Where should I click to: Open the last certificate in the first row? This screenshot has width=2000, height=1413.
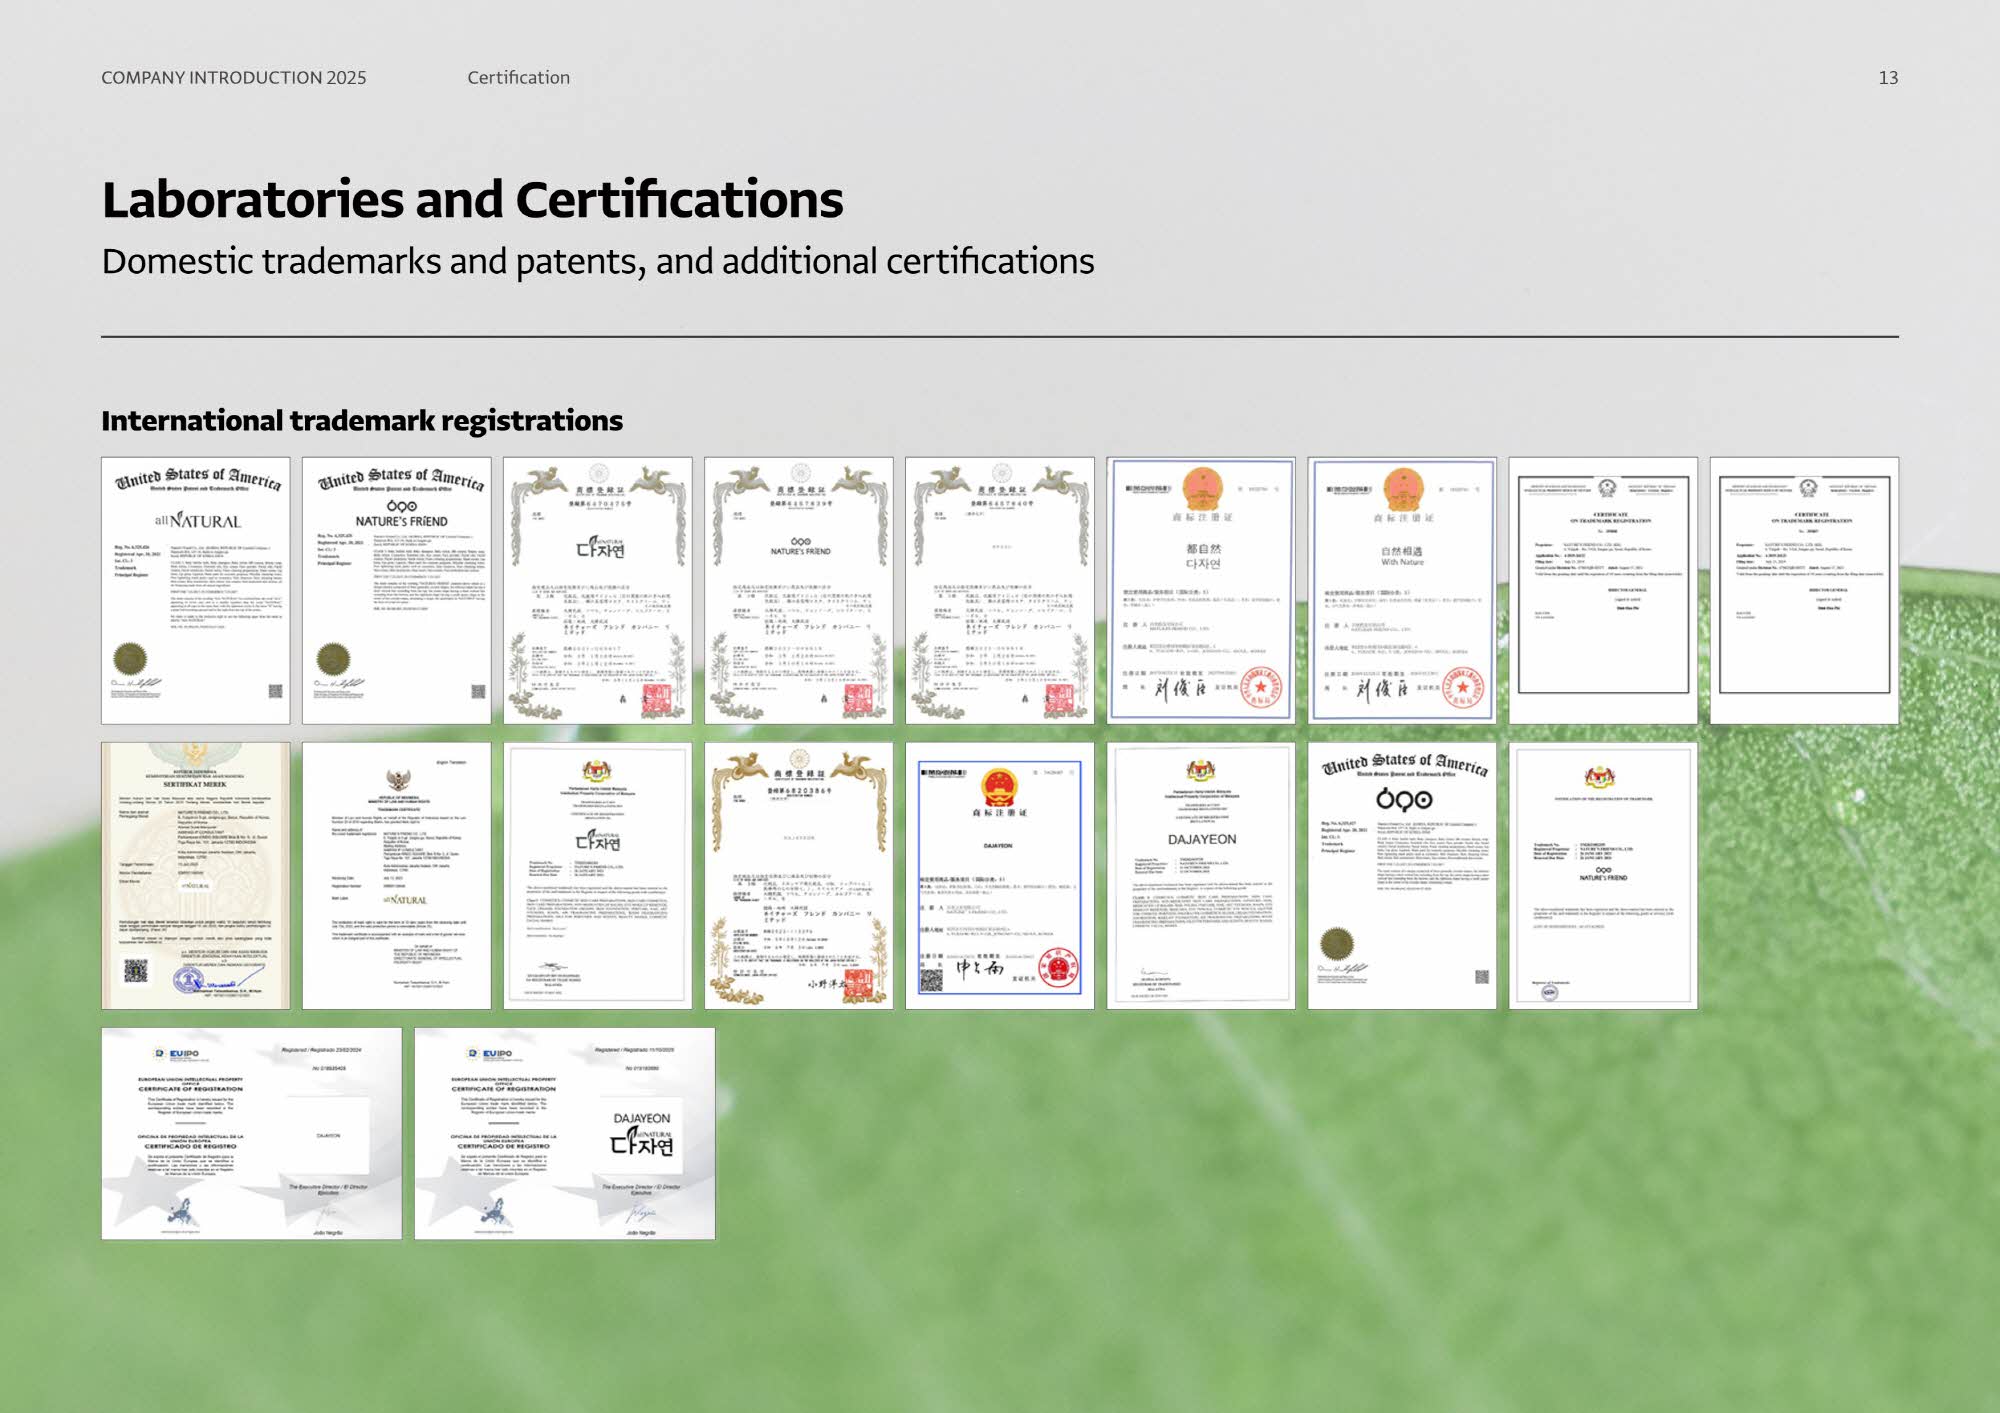click(x=1804, y=590)
